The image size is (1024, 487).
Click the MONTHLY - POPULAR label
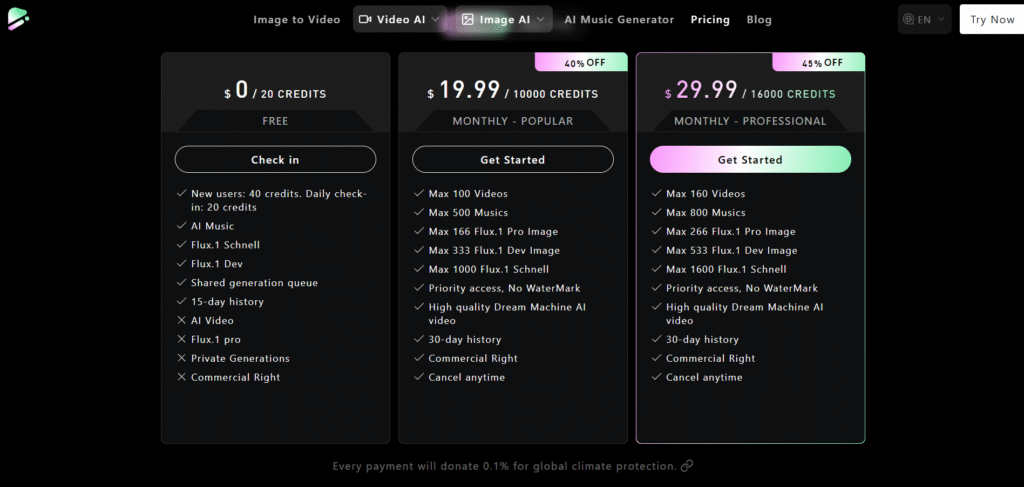(513, 121)
